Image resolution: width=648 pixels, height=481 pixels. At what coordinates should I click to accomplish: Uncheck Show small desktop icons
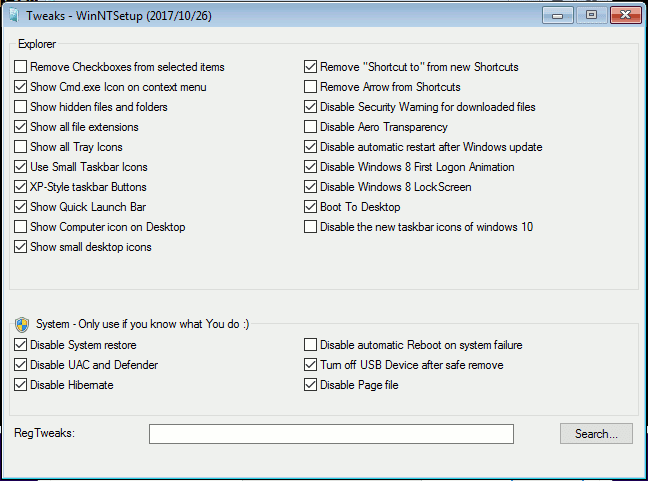(x=21, y=247)
